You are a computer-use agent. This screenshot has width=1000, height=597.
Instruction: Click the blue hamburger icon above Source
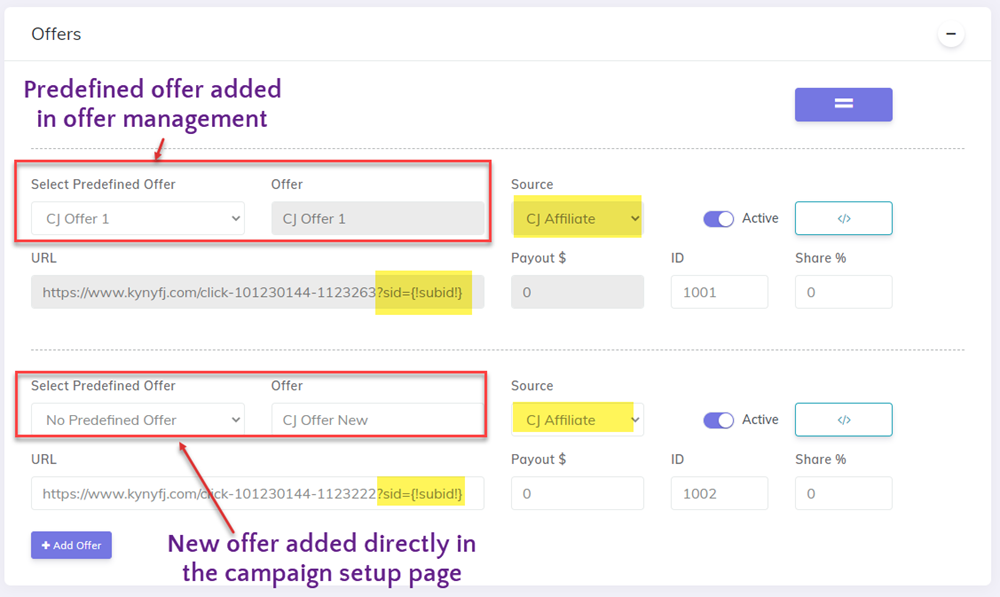[x=843, y=104]
